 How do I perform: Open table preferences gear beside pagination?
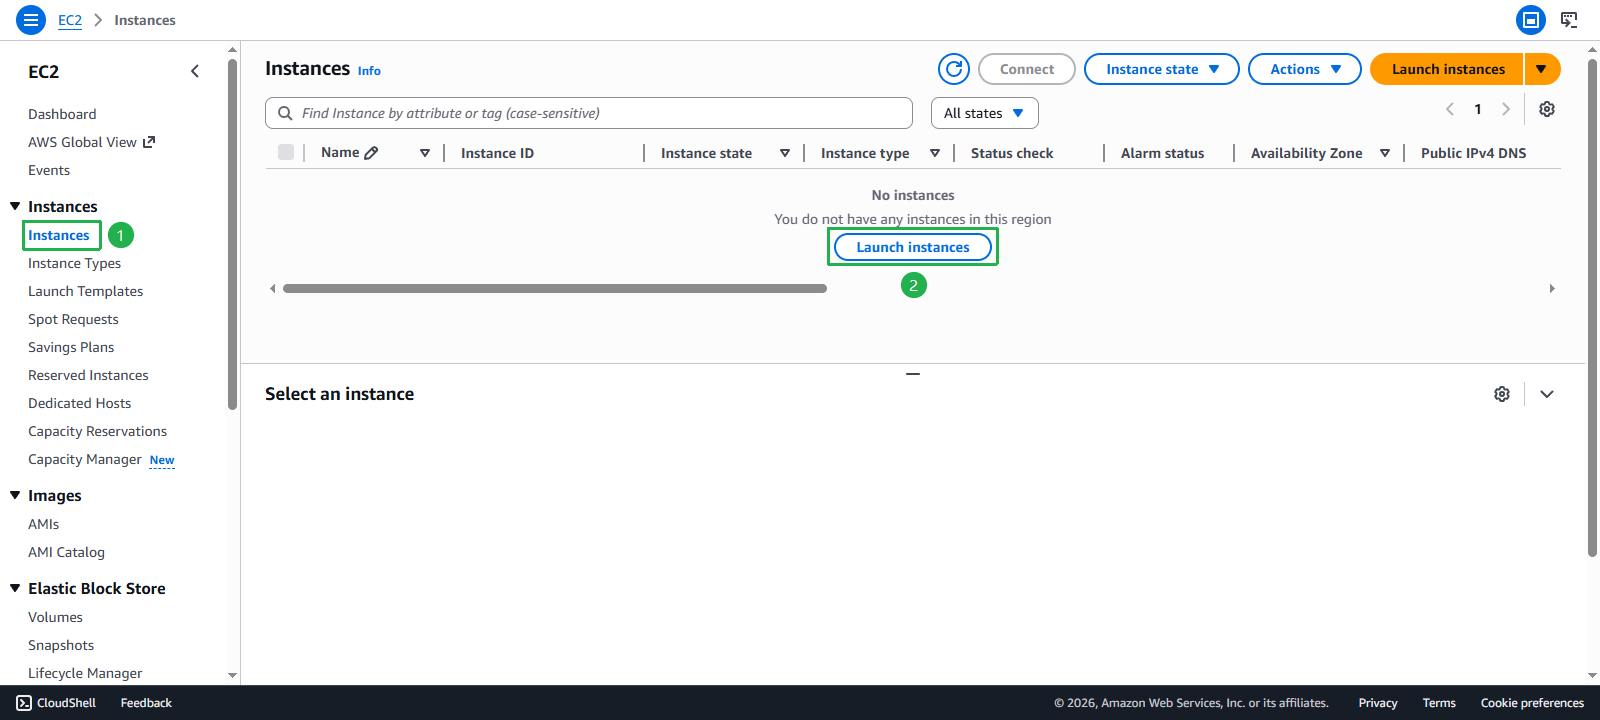pyautogui.click(x=1547, y=109)
